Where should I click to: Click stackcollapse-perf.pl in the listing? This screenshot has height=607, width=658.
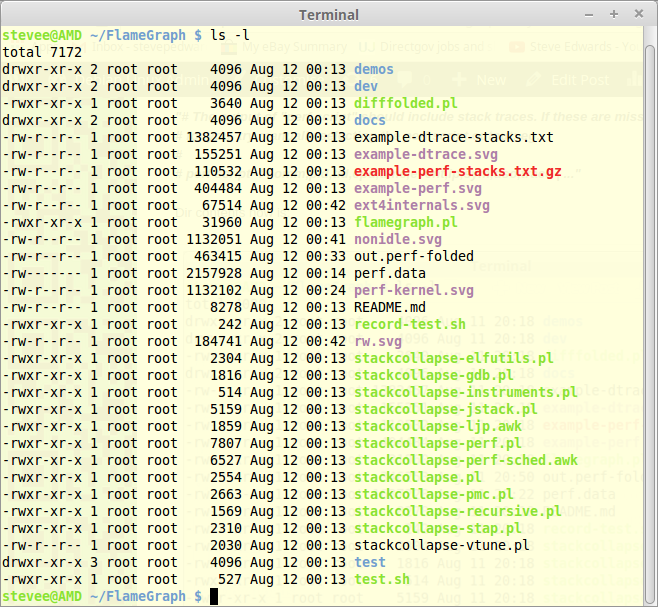437,443
